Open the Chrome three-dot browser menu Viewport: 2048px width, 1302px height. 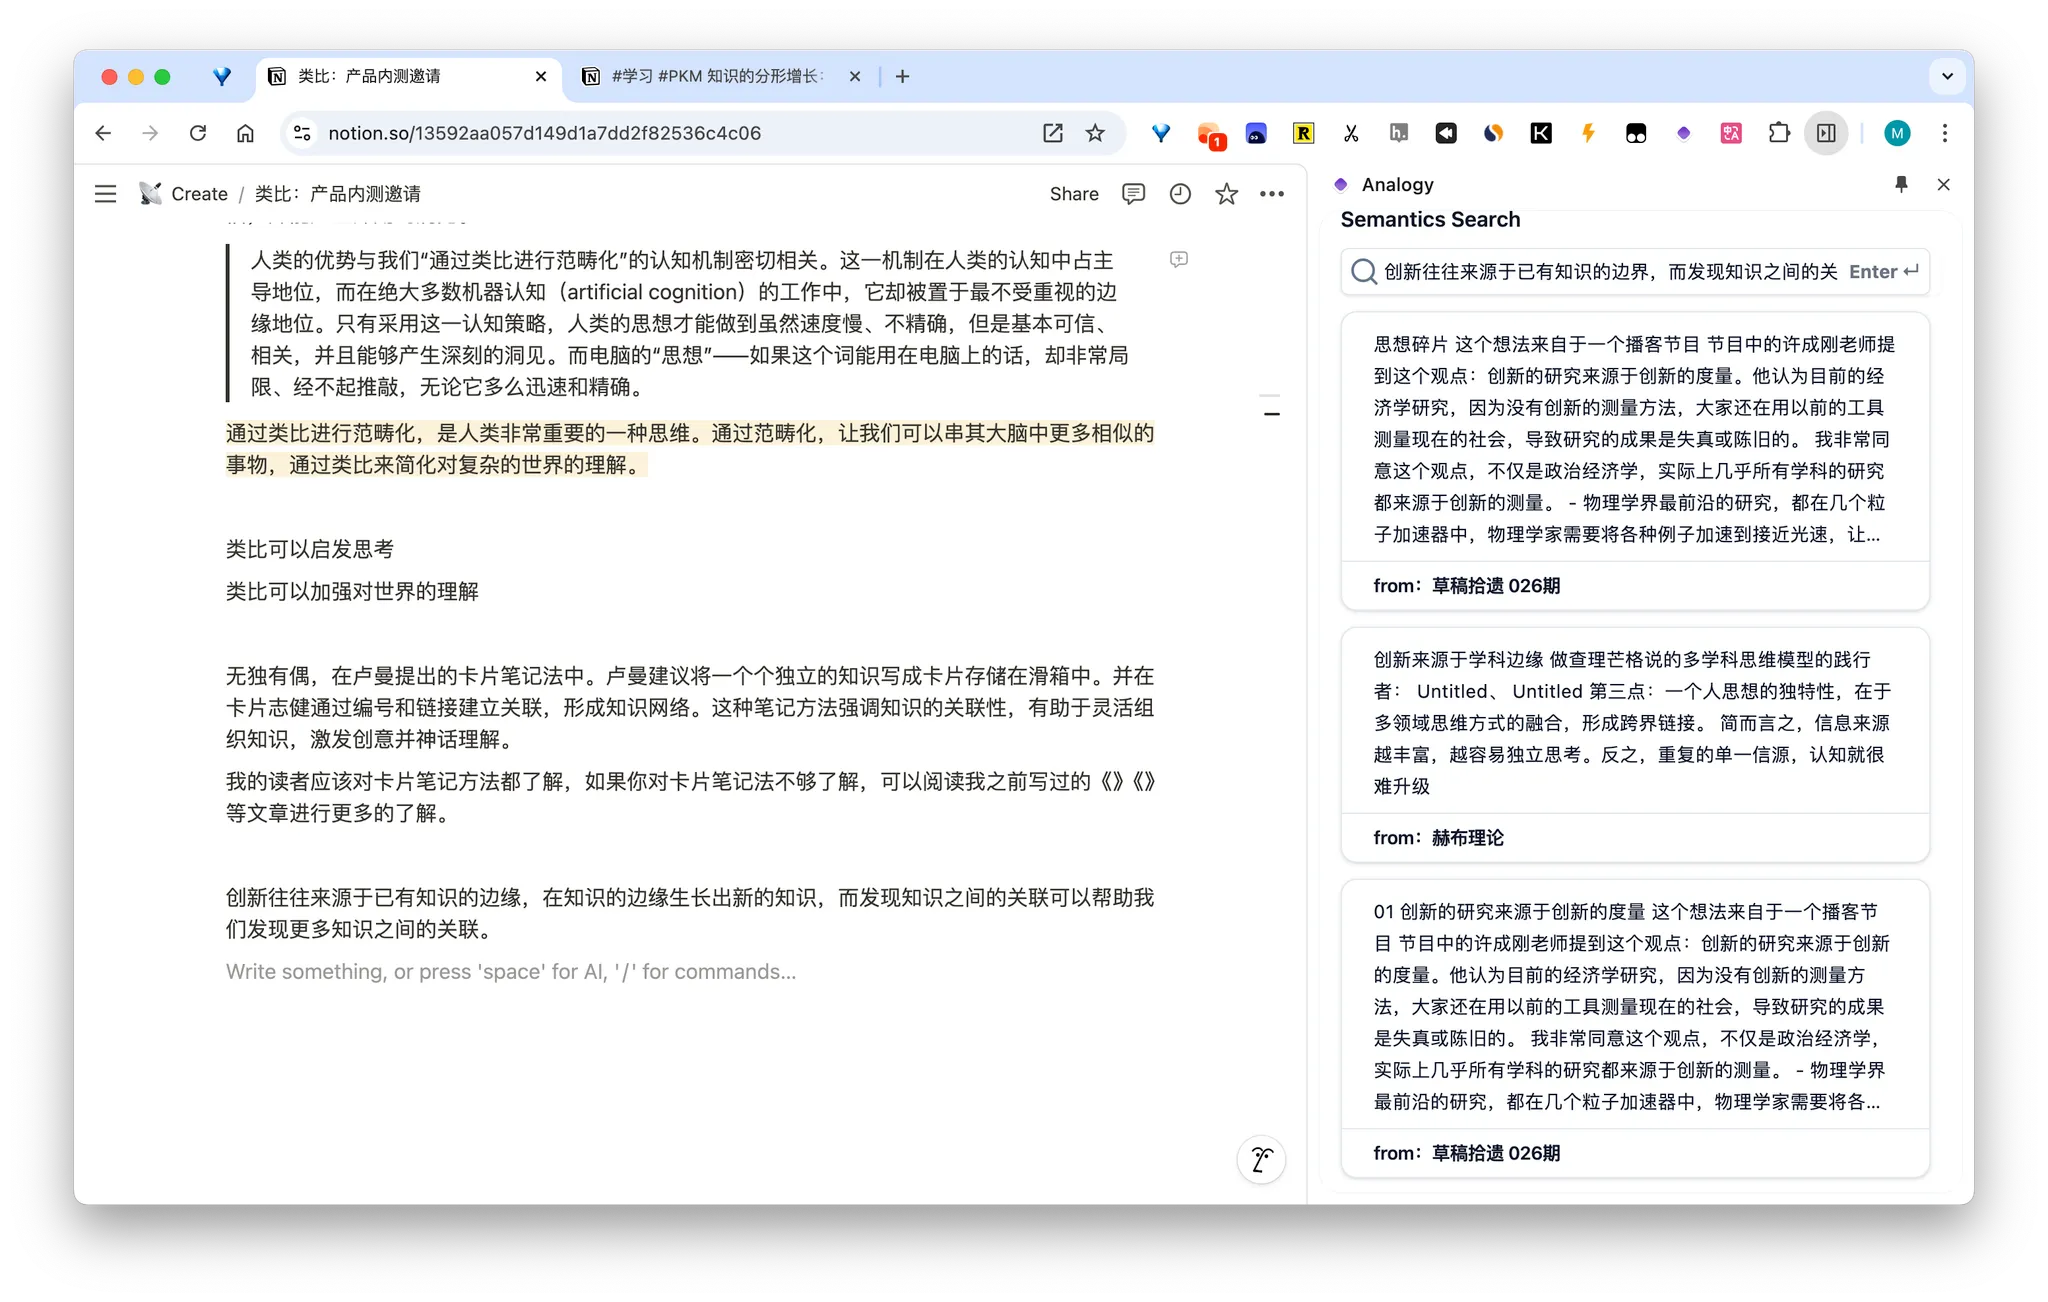(1944, 133)
